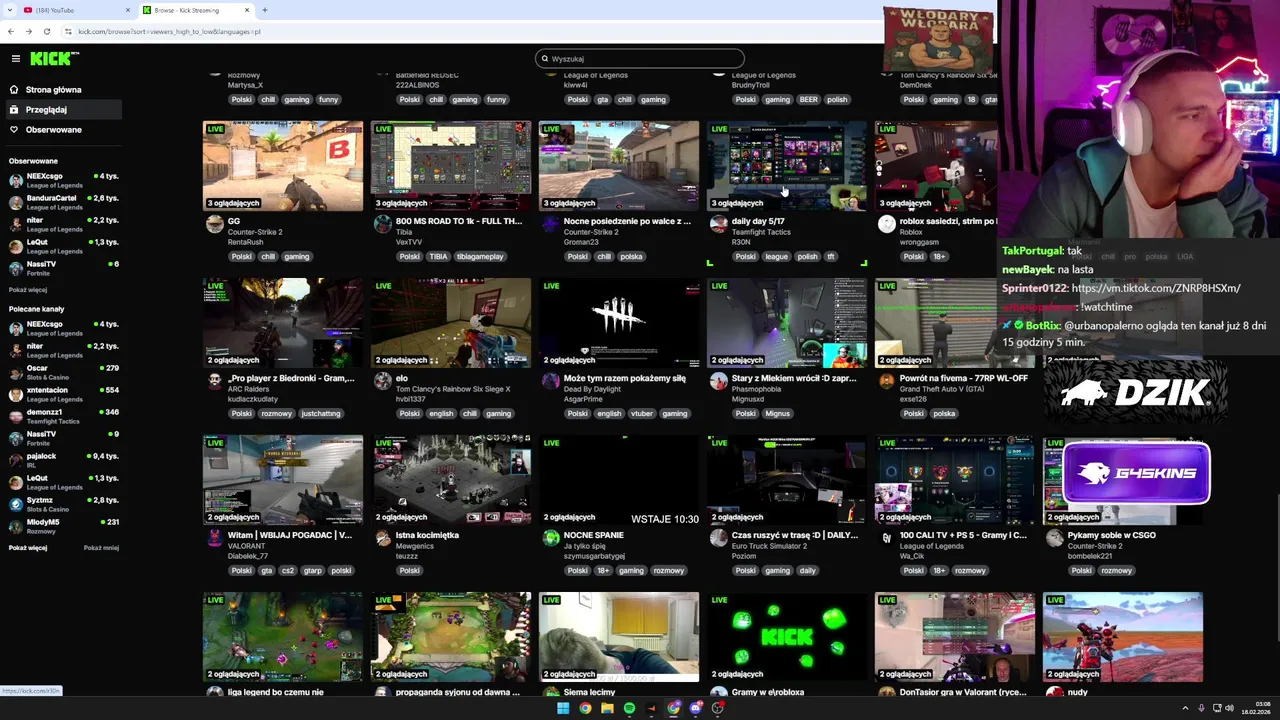Image resolution: width=1280 pixels, height=720 pixels.
Task: Collapse list with Pokaż mniej
Action: [101, 548]
